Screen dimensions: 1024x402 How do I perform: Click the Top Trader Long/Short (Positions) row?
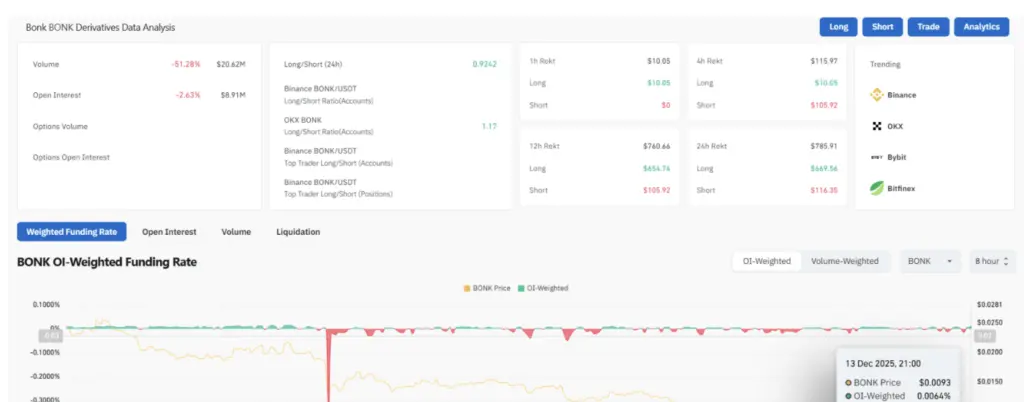point(391,189)
